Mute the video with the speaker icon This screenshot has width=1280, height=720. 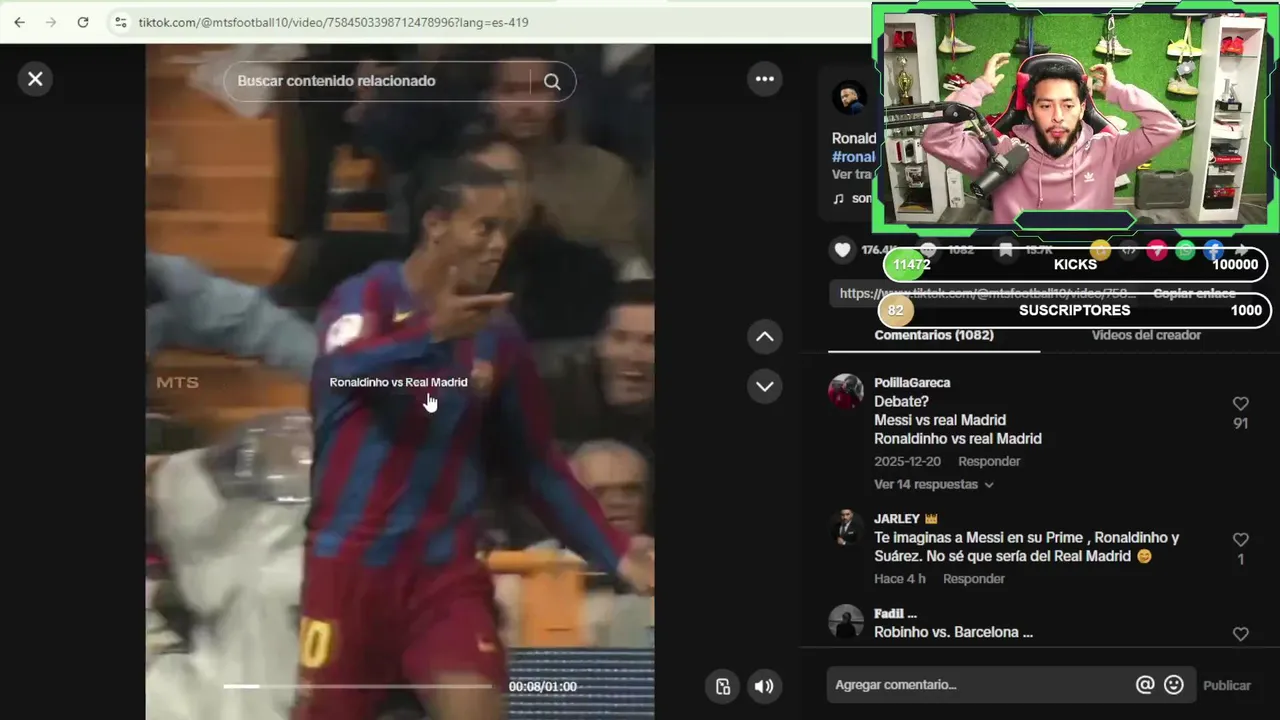tap(764, 686)
